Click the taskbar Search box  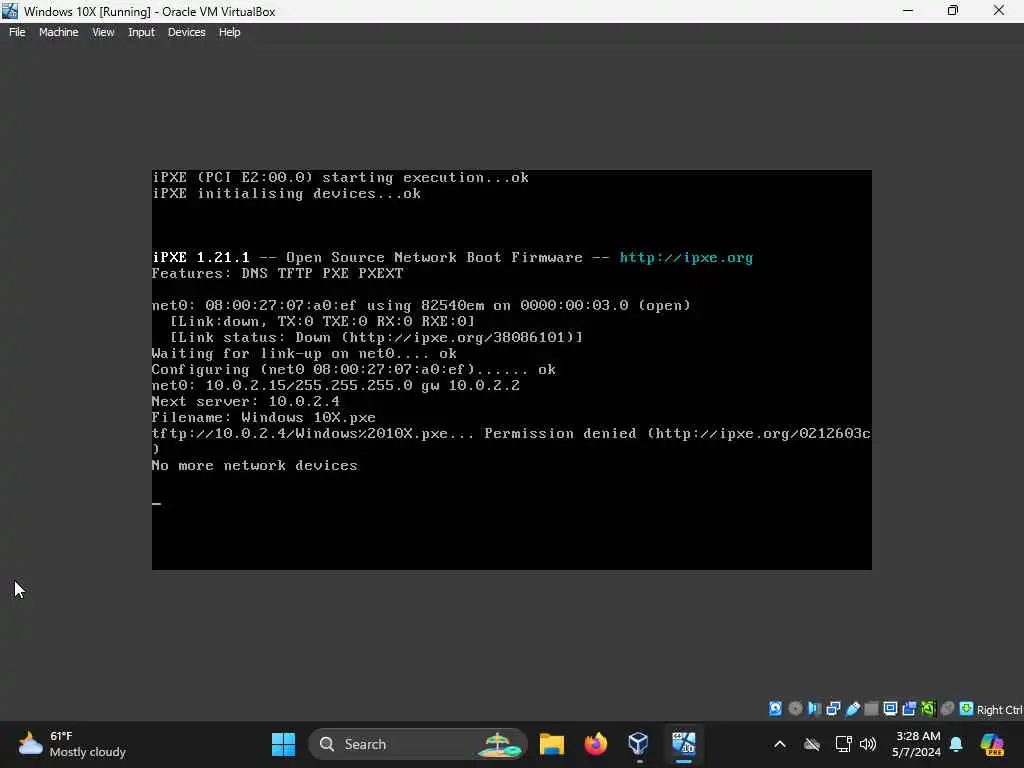(417, 744)
